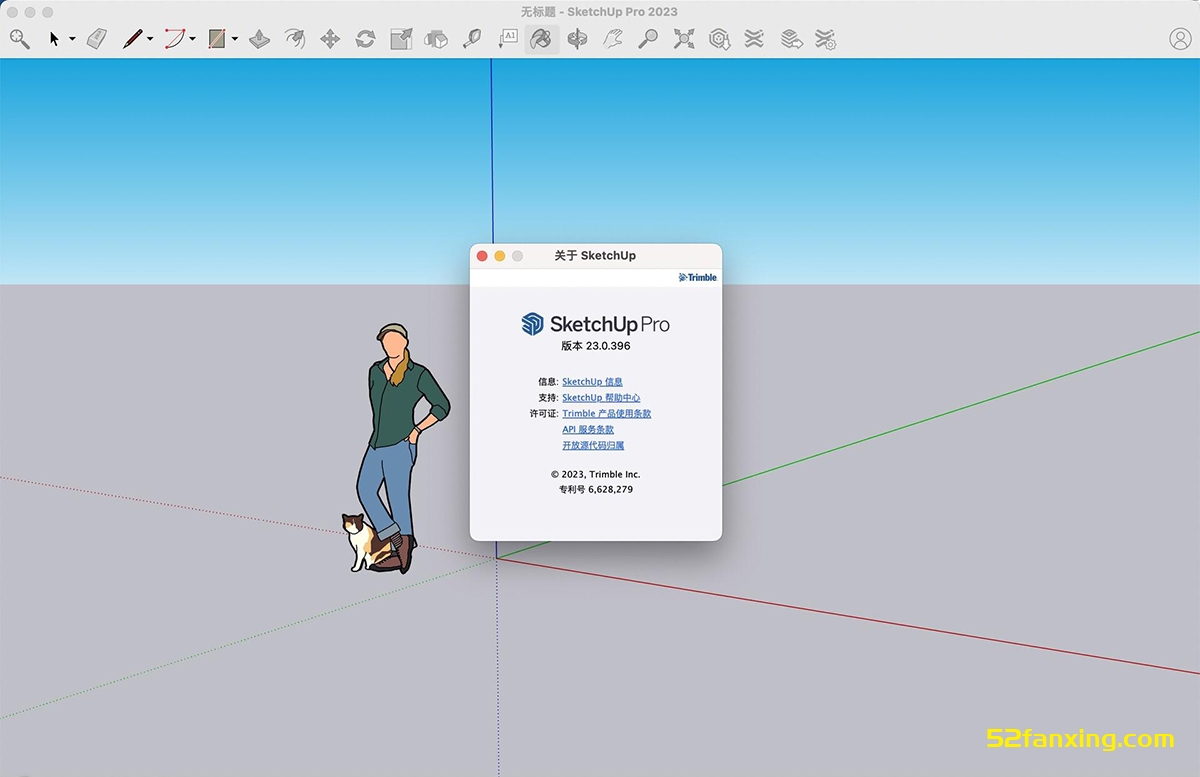Click the highlighted Paint Bucket tool

tap(541, 39)
